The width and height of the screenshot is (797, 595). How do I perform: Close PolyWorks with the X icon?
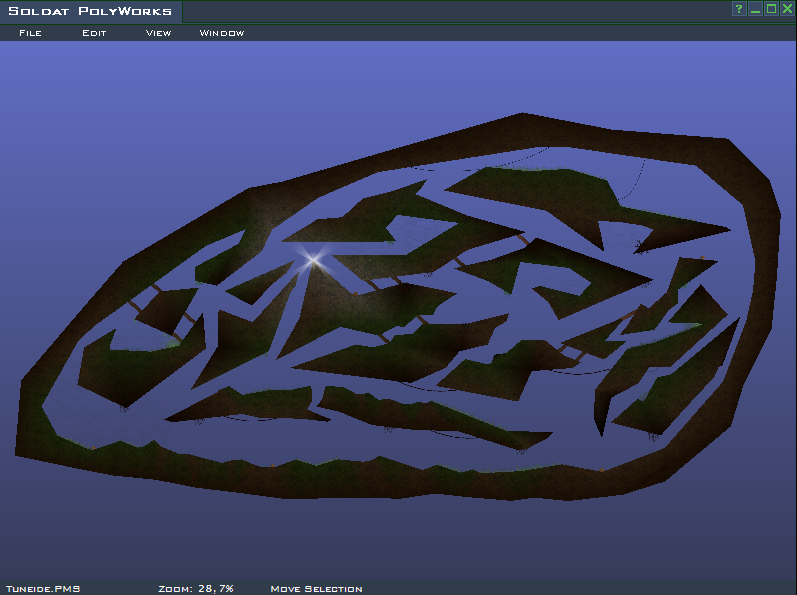(787, 9)
